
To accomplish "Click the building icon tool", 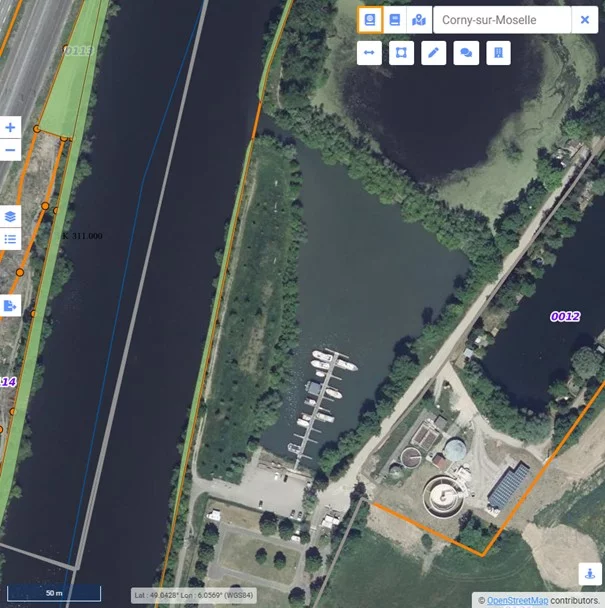I will click(497, 53).
